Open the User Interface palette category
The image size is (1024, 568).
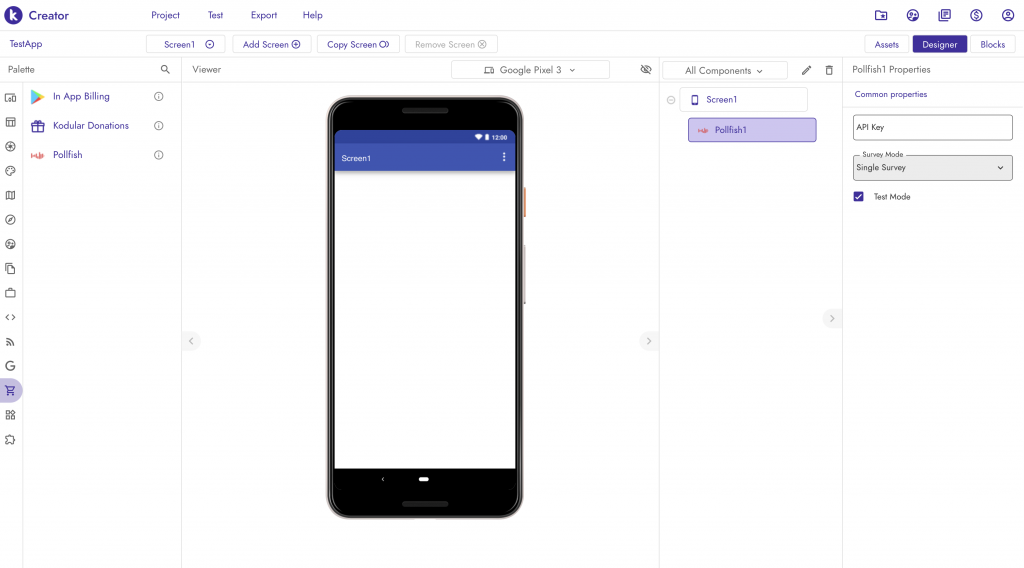tap(10, 98)
